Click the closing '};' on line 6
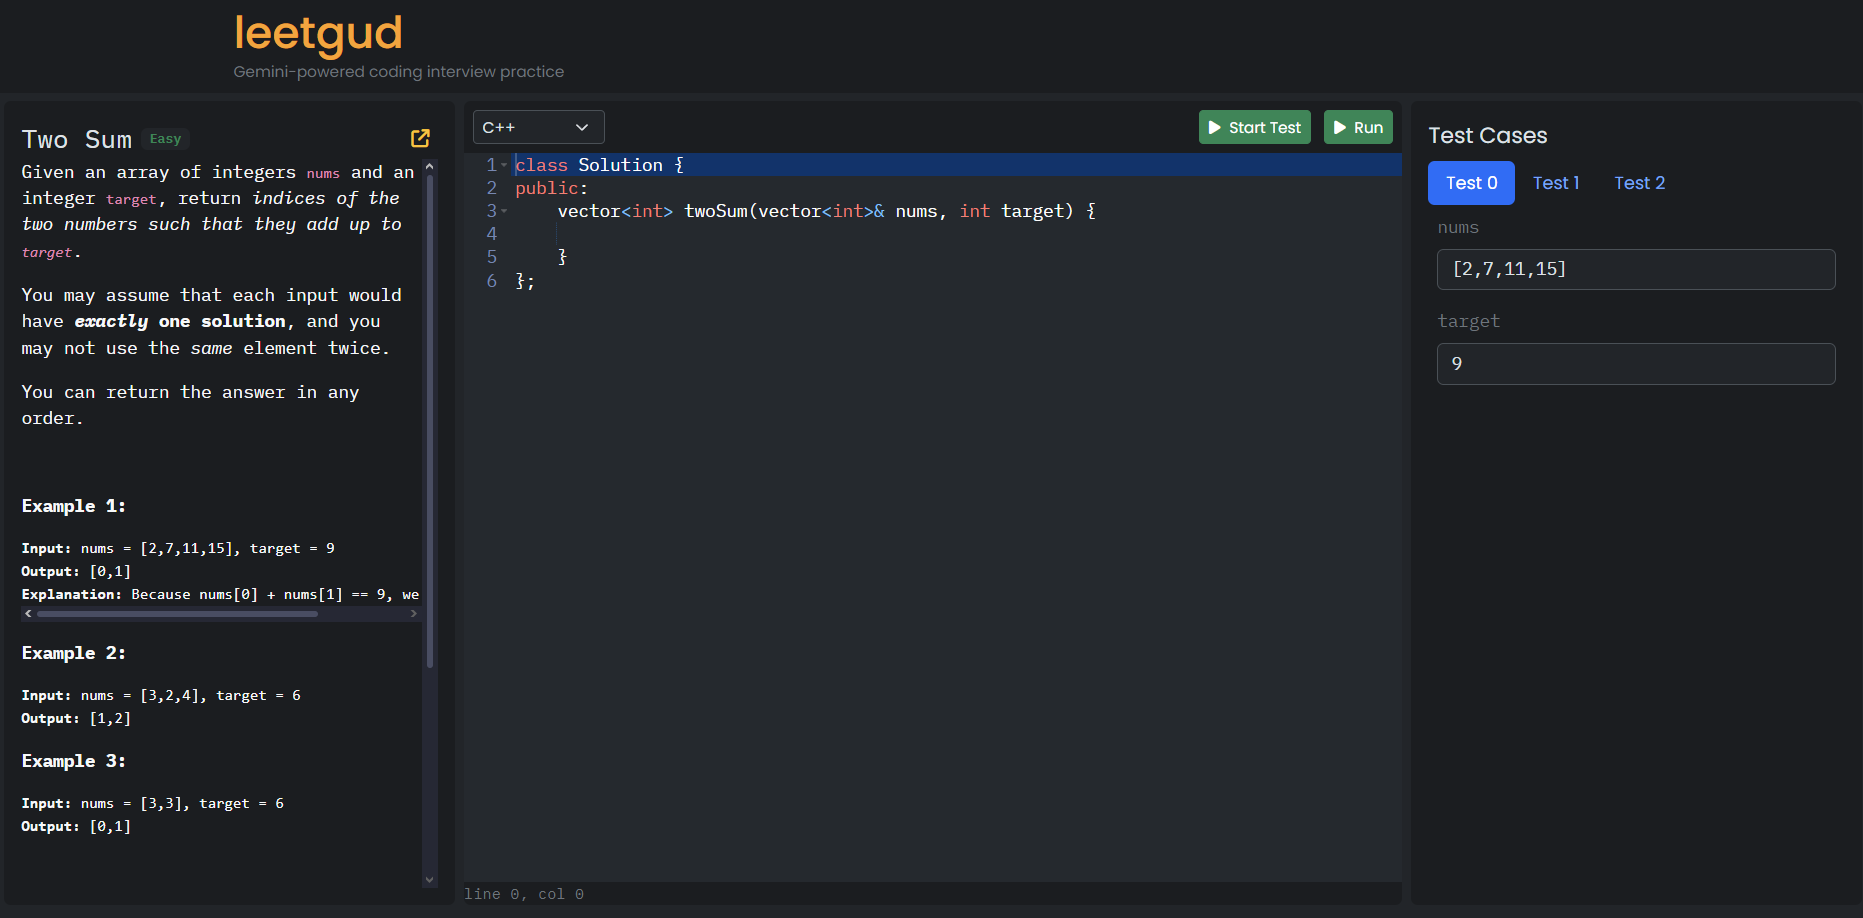1863x918 pixels. click(x=525, y=281)
